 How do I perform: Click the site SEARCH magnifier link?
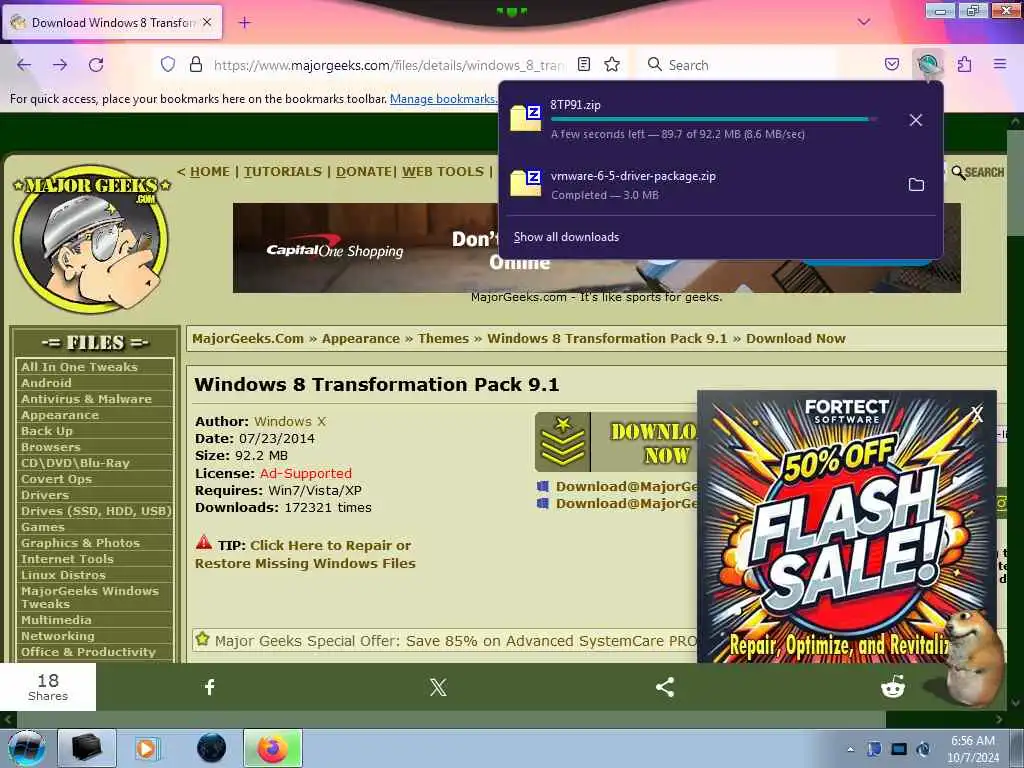(978, 172)
